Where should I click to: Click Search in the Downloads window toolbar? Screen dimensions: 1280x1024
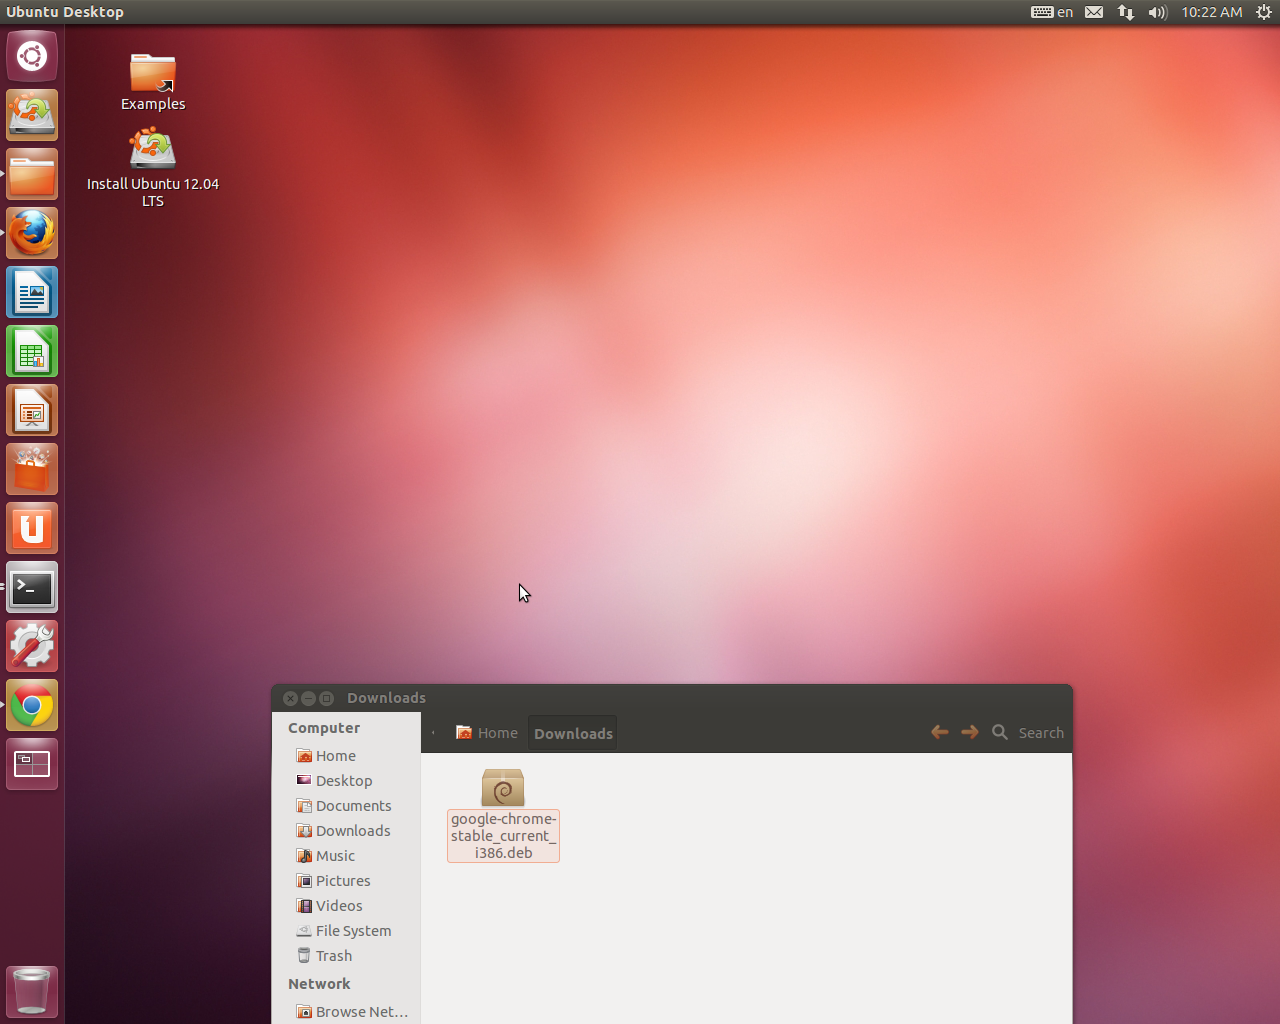pos(1028,732)
